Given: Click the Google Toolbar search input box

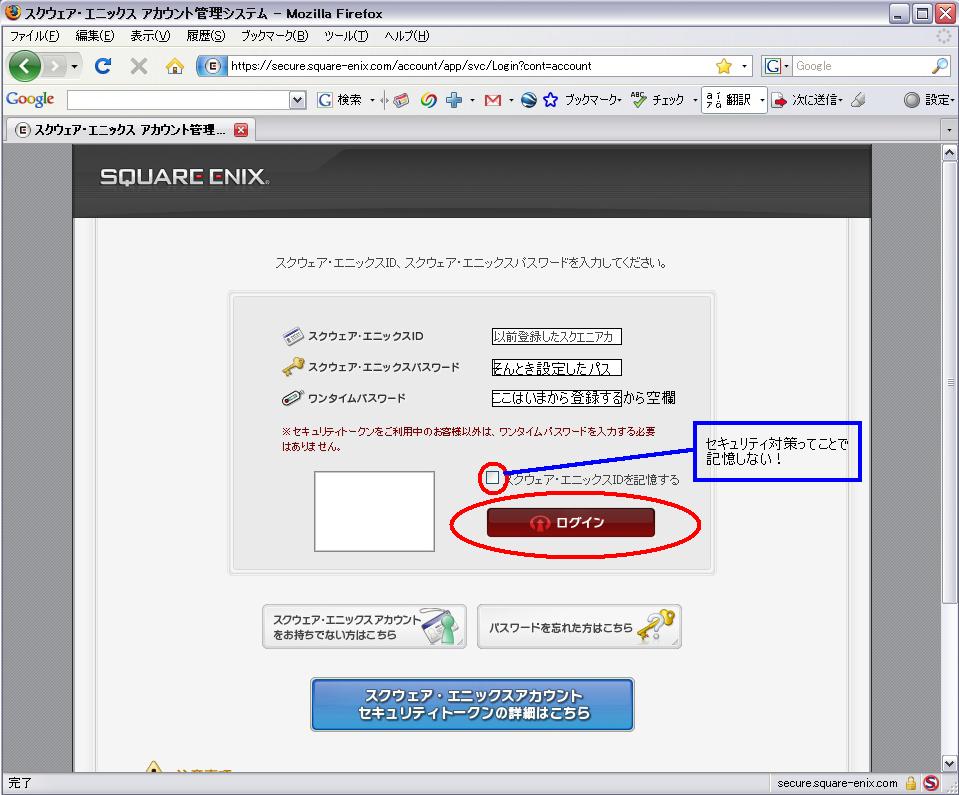Looking at the screenshot, I should pyautogui.click(x=178, y=100).
